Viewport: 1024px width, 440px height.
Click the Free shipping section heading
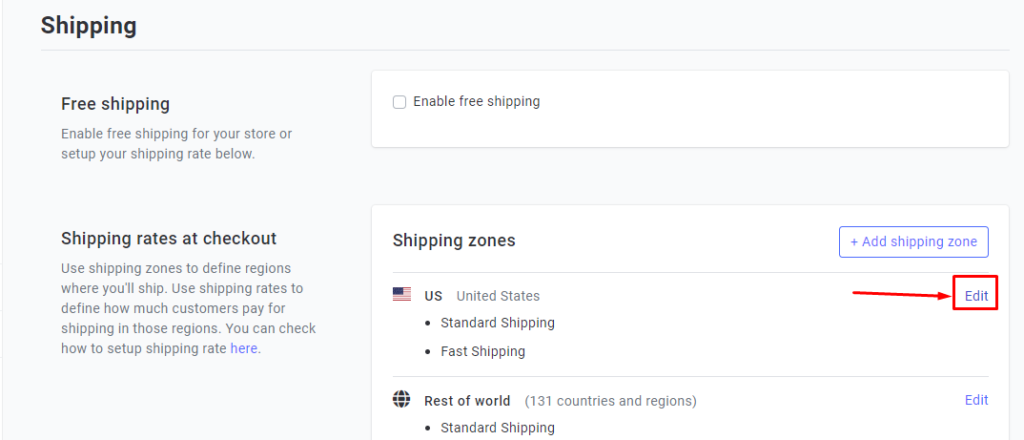116,104
